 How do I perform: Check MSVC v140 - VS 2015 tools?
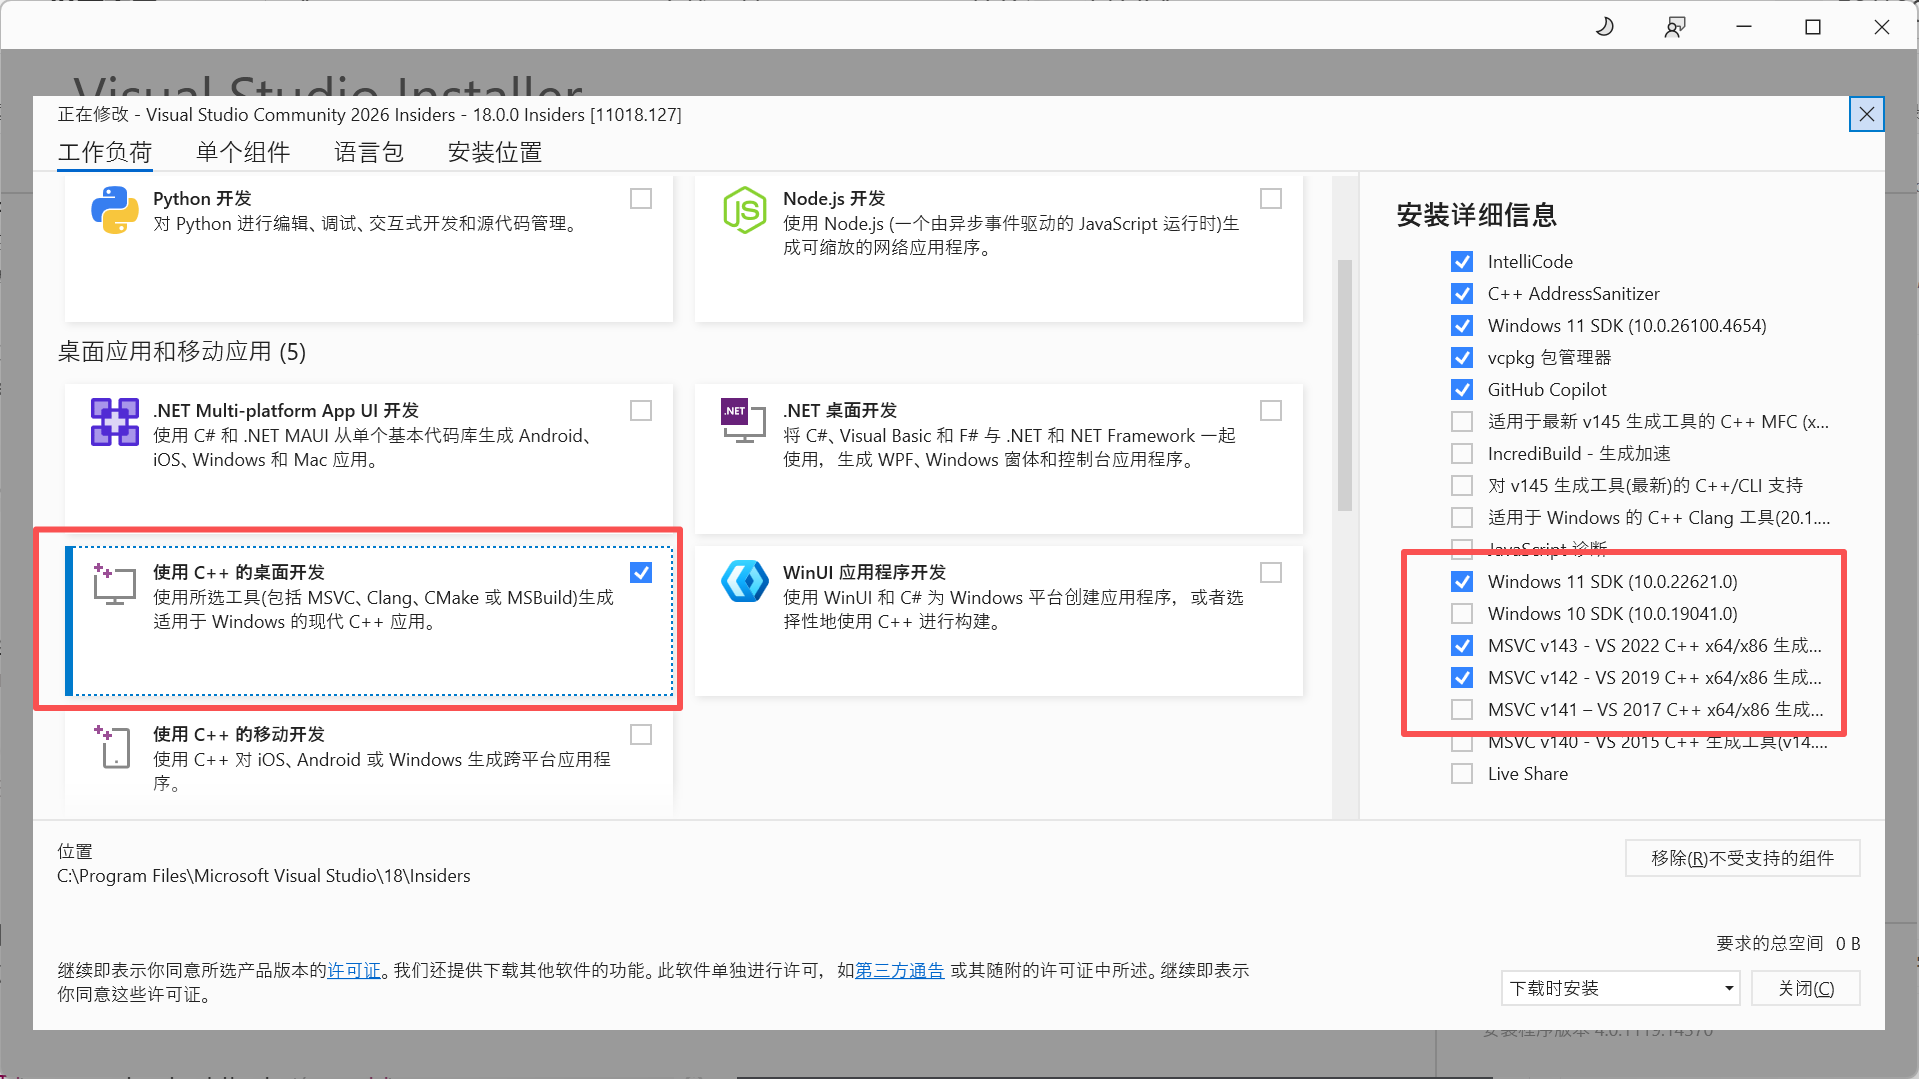(x=1462, y=743)
